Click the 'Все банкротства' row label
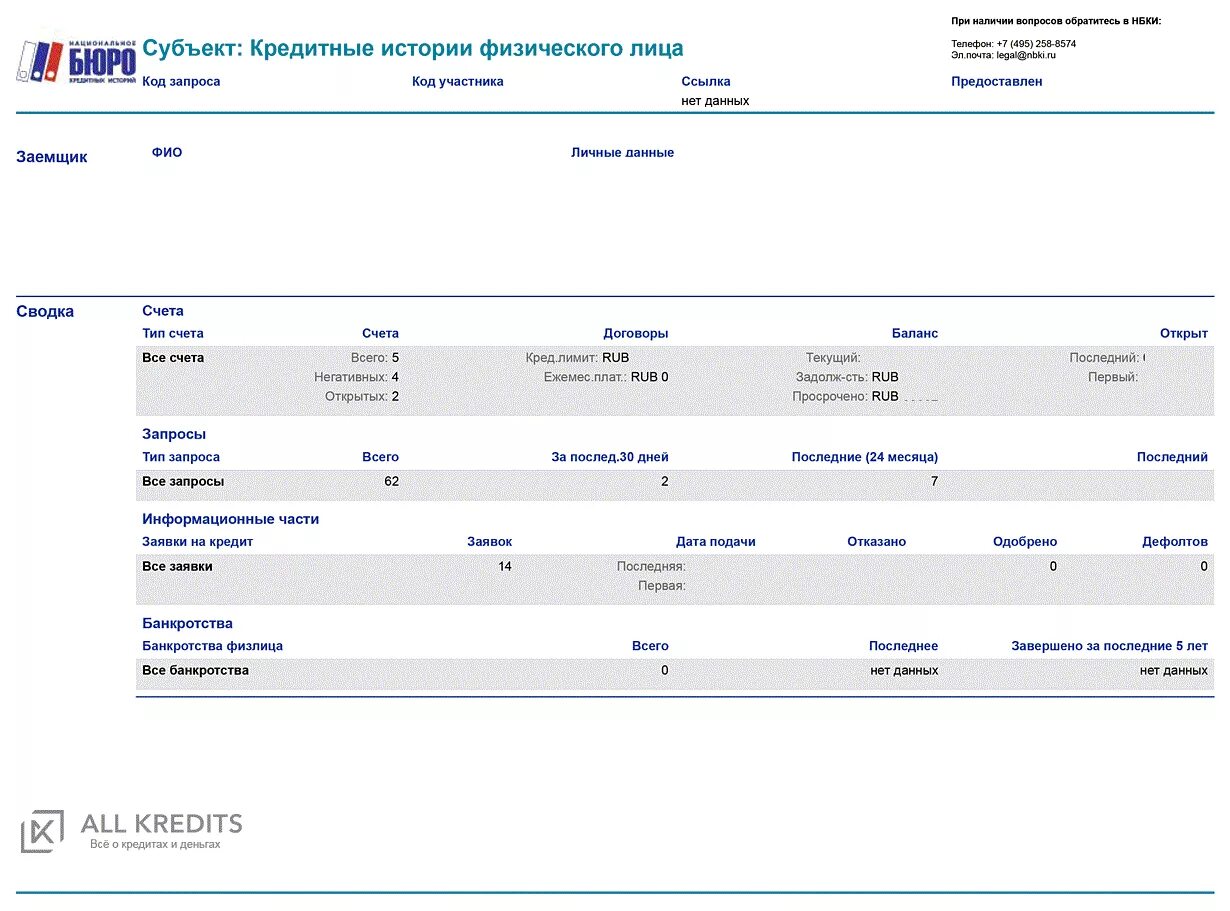This screenshot has width=1230, height=911. (195, 671)
